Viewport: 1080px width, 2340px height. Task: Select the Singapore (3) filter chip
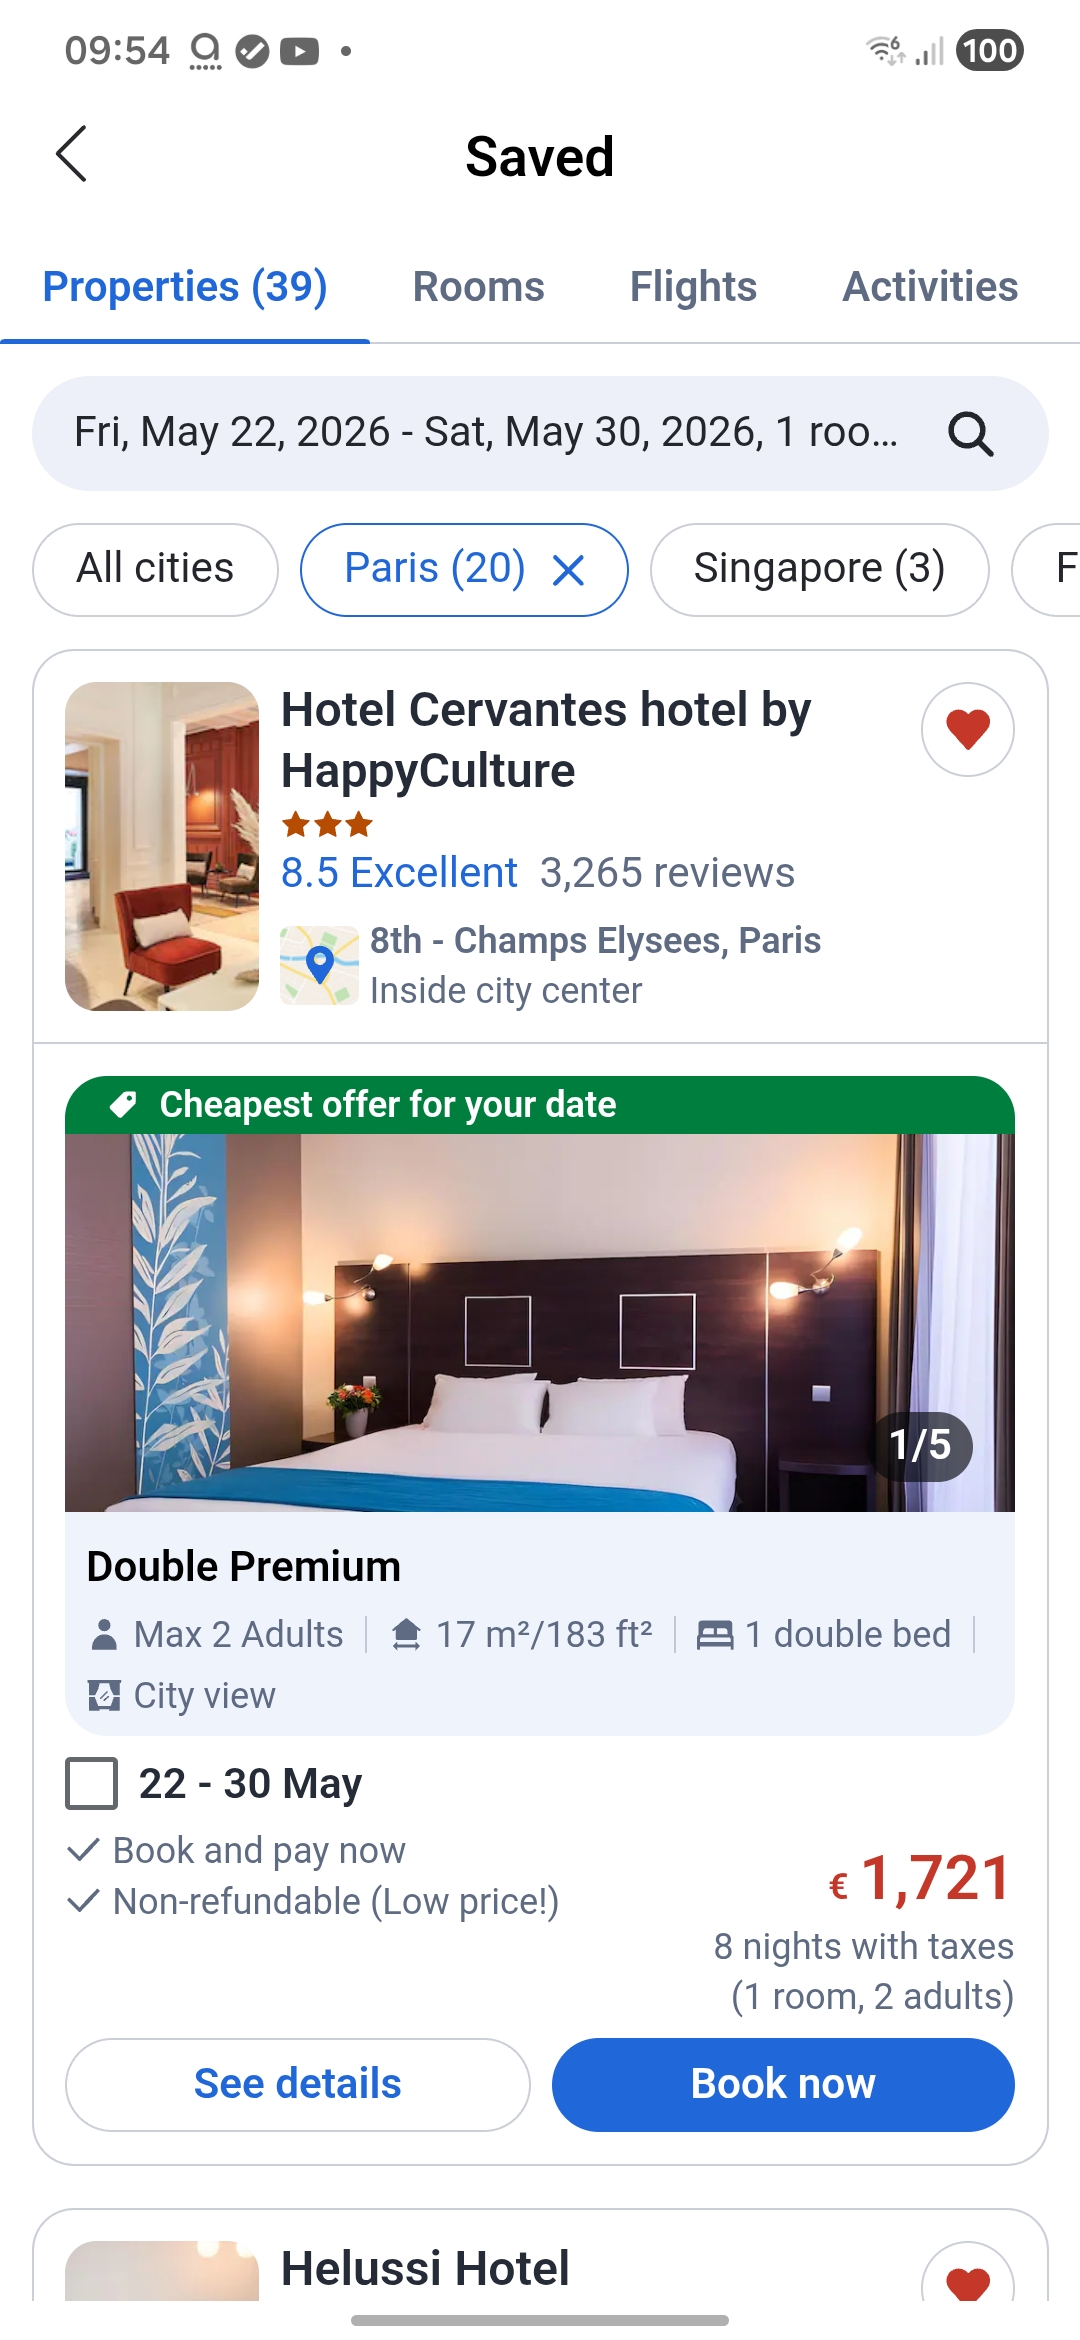819,570
